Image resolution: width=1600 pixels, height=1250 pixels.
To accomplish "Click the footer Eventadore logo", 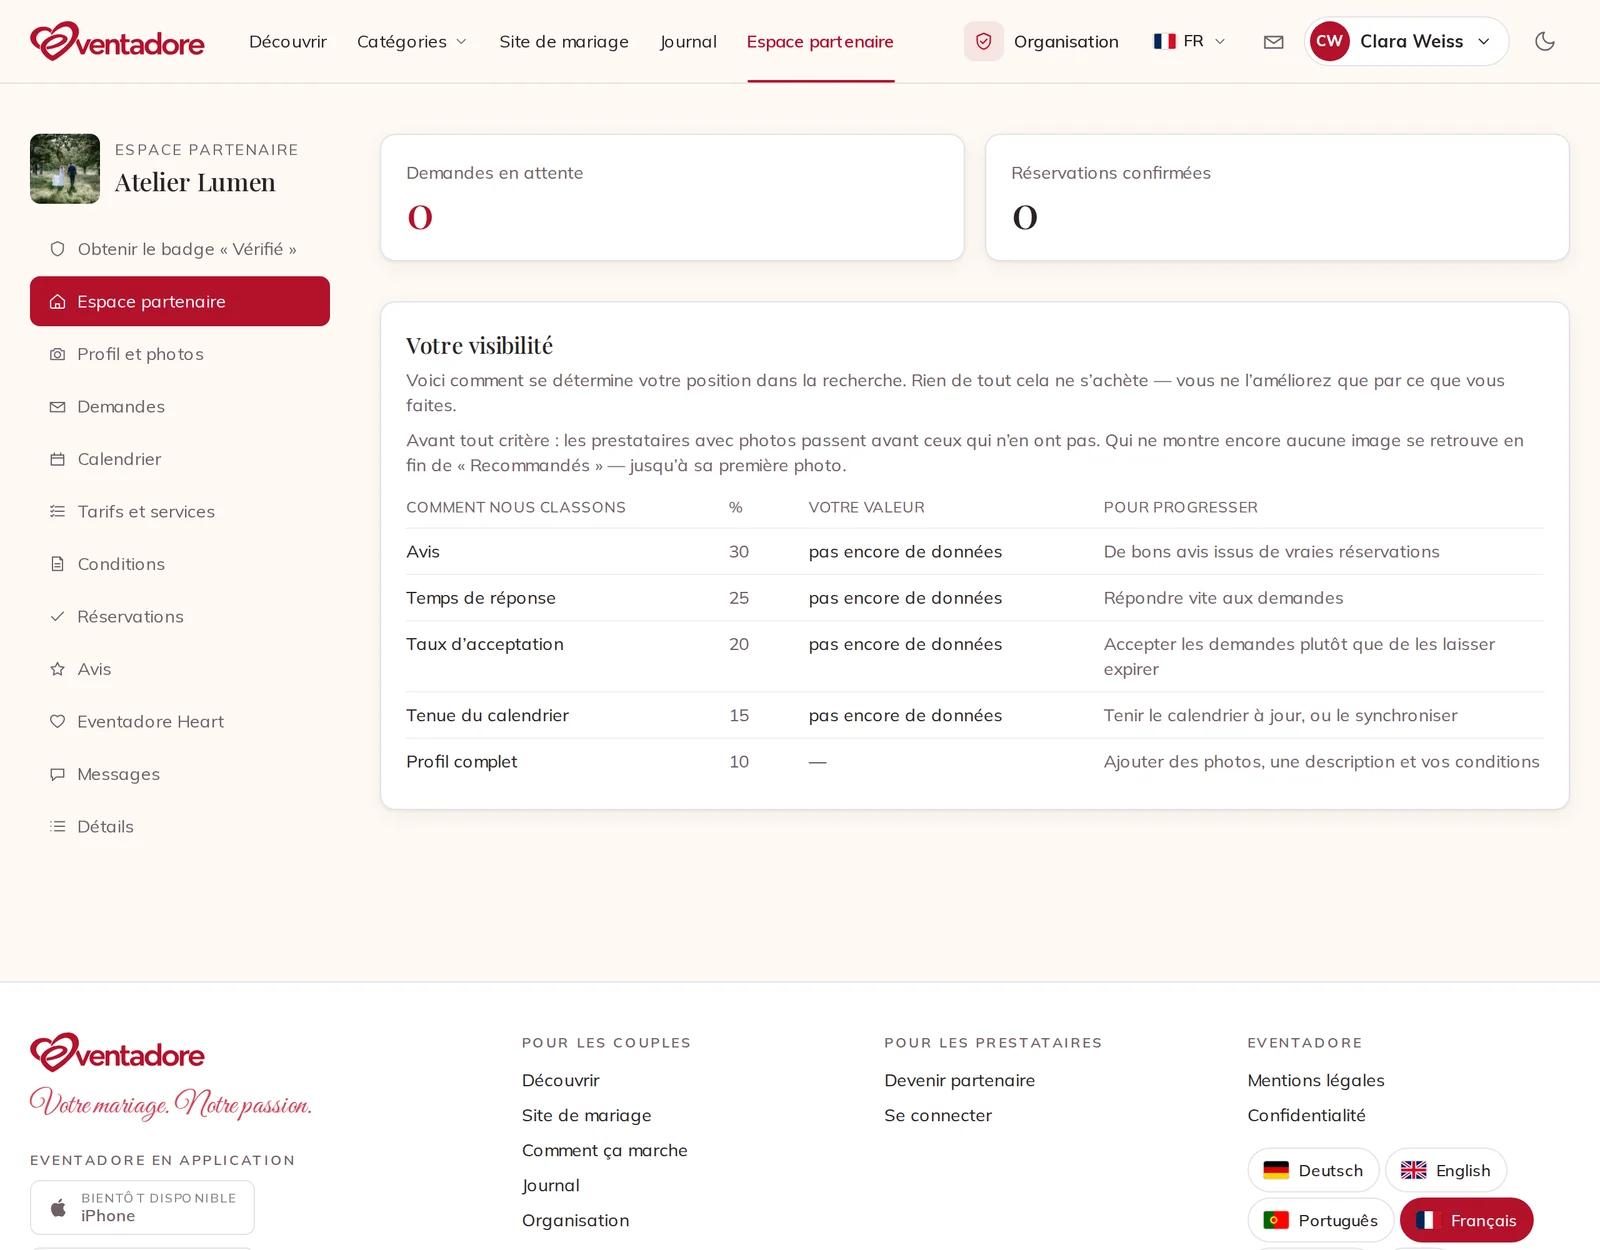I will [x=117, y=1053].
